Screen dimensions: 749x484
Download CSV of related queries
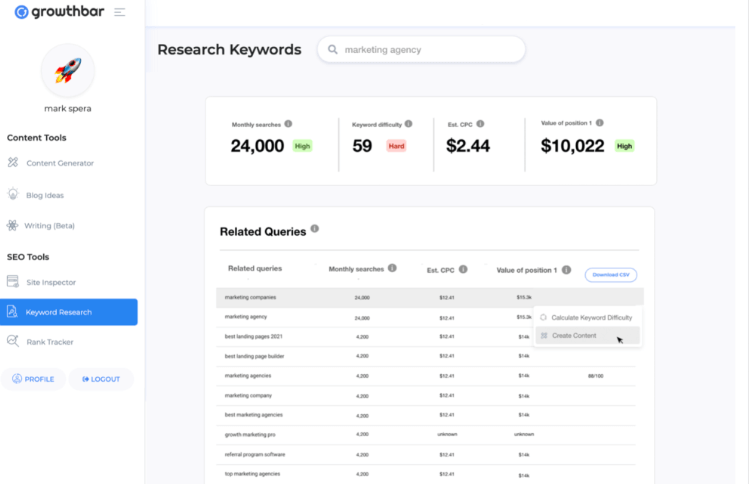click(611, 275)
